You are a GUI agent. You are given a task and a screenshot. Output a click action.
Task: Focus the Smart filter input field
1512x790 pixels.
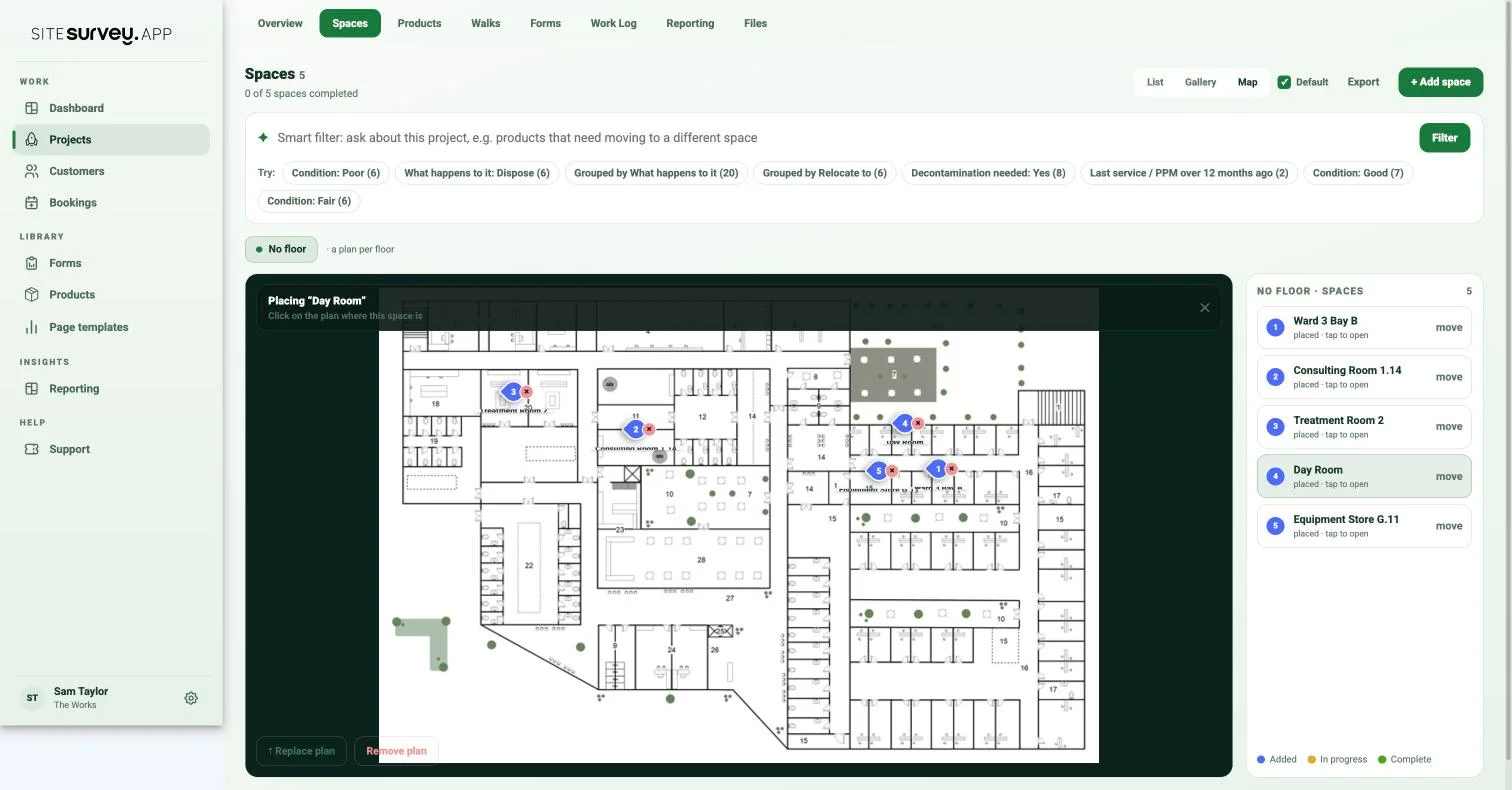840,138
